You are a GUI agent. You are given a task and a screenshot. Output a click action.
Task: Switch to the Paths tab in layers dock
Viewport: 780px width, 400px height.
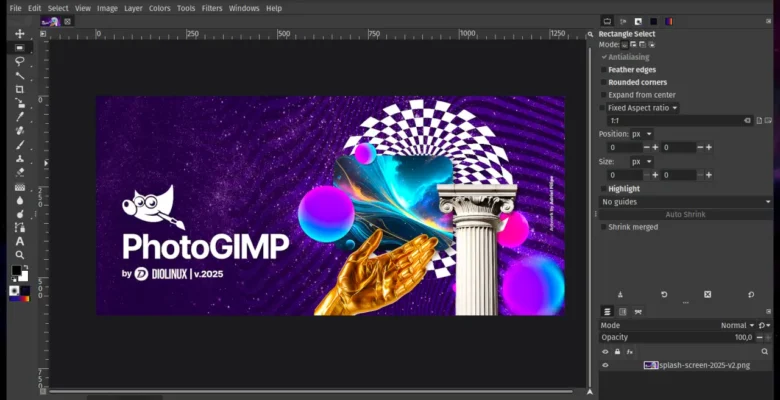(x=638, y=312)
